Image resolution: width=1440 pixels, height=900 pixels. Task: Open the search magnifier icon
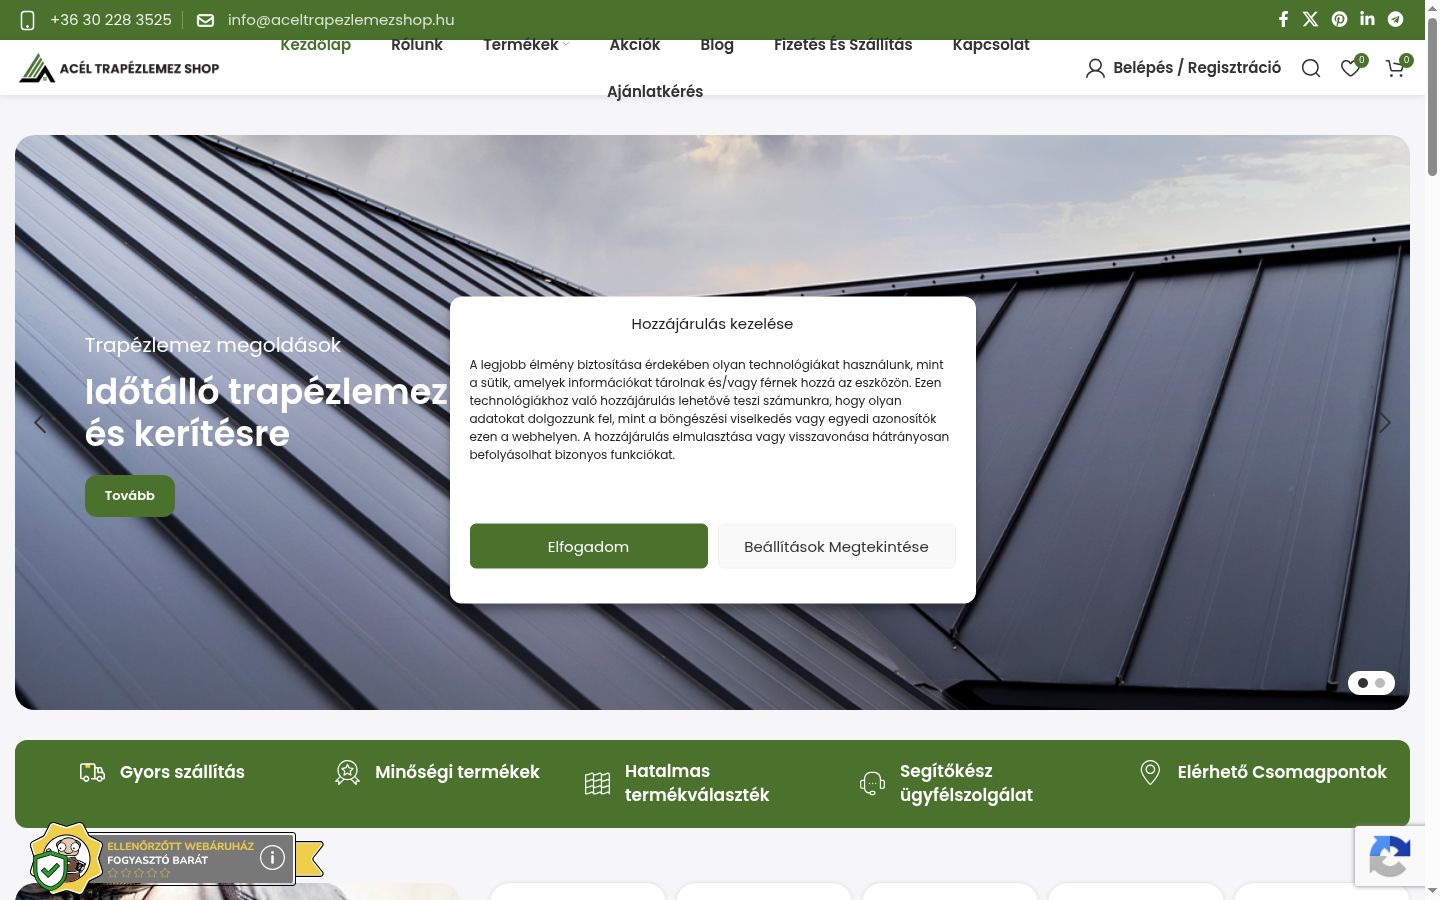pyautogui.click(x=1311, y=68)
